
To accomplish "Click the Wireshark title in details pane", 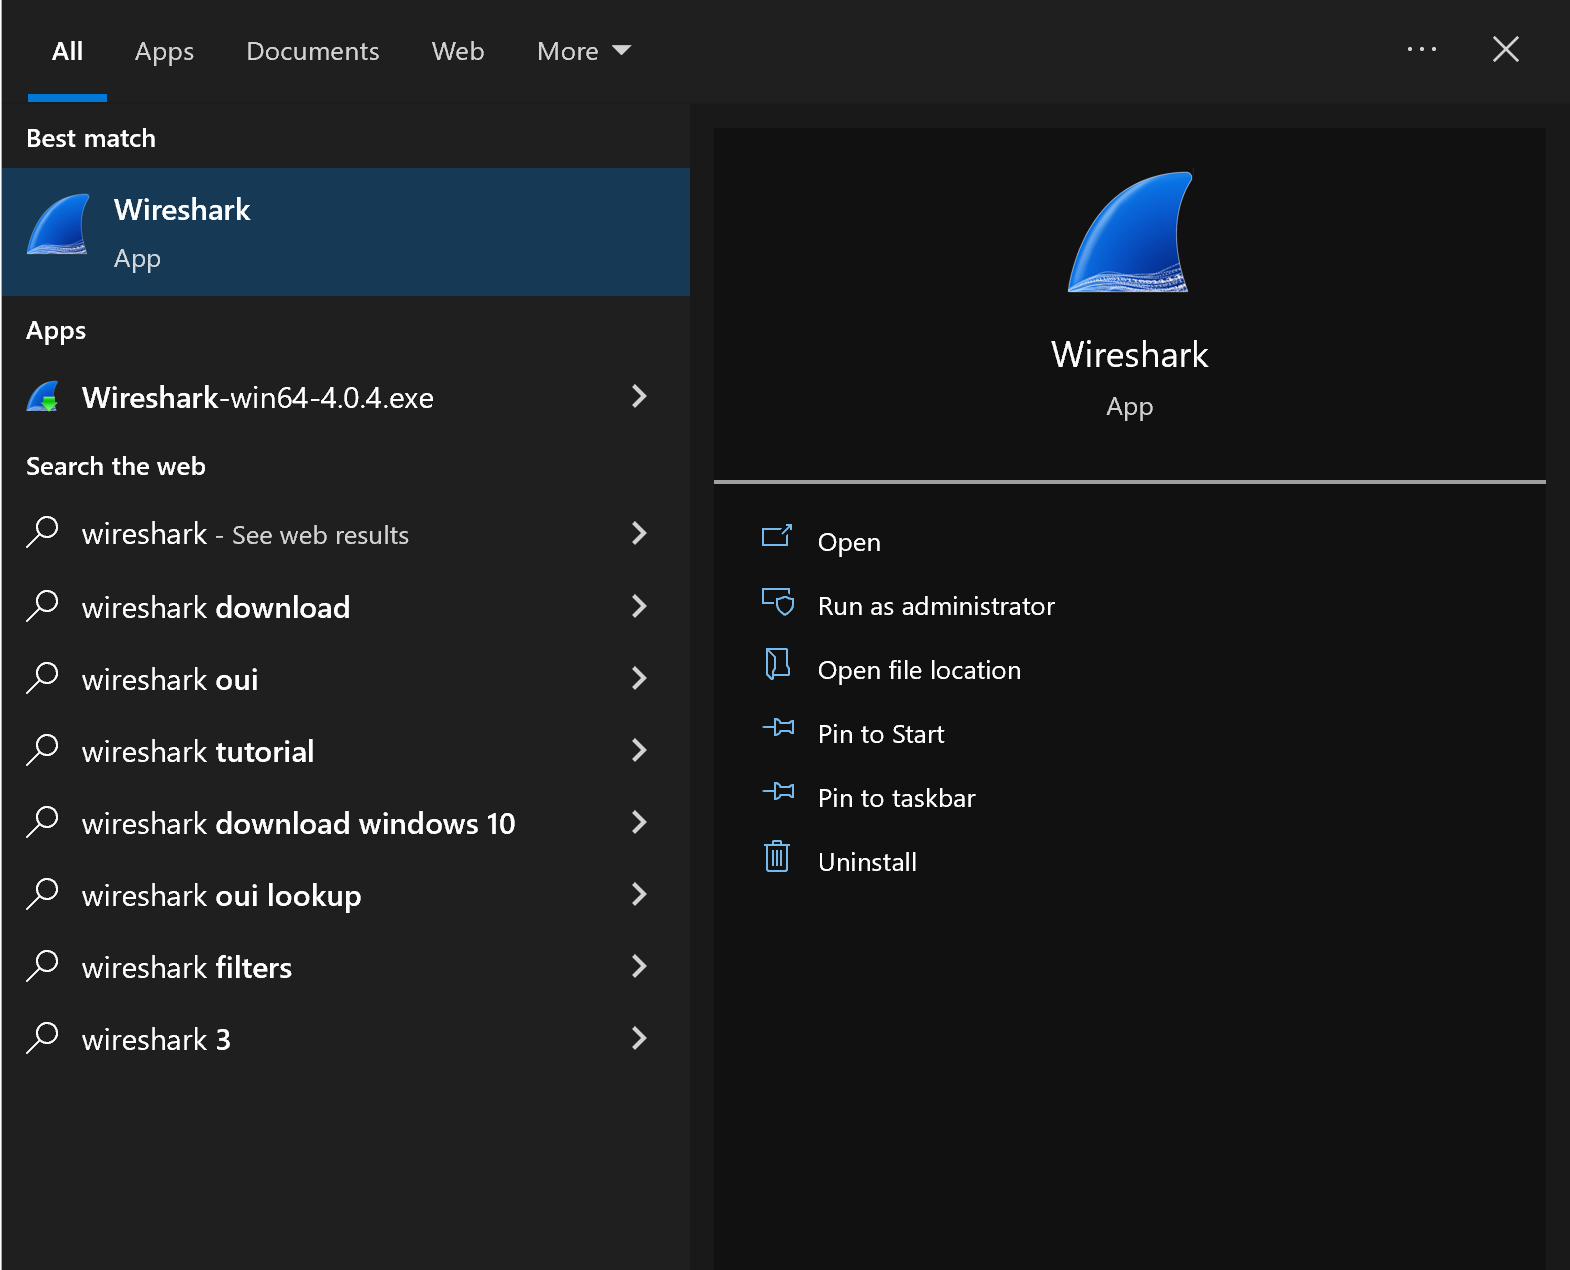I will tap(1130, 355).
